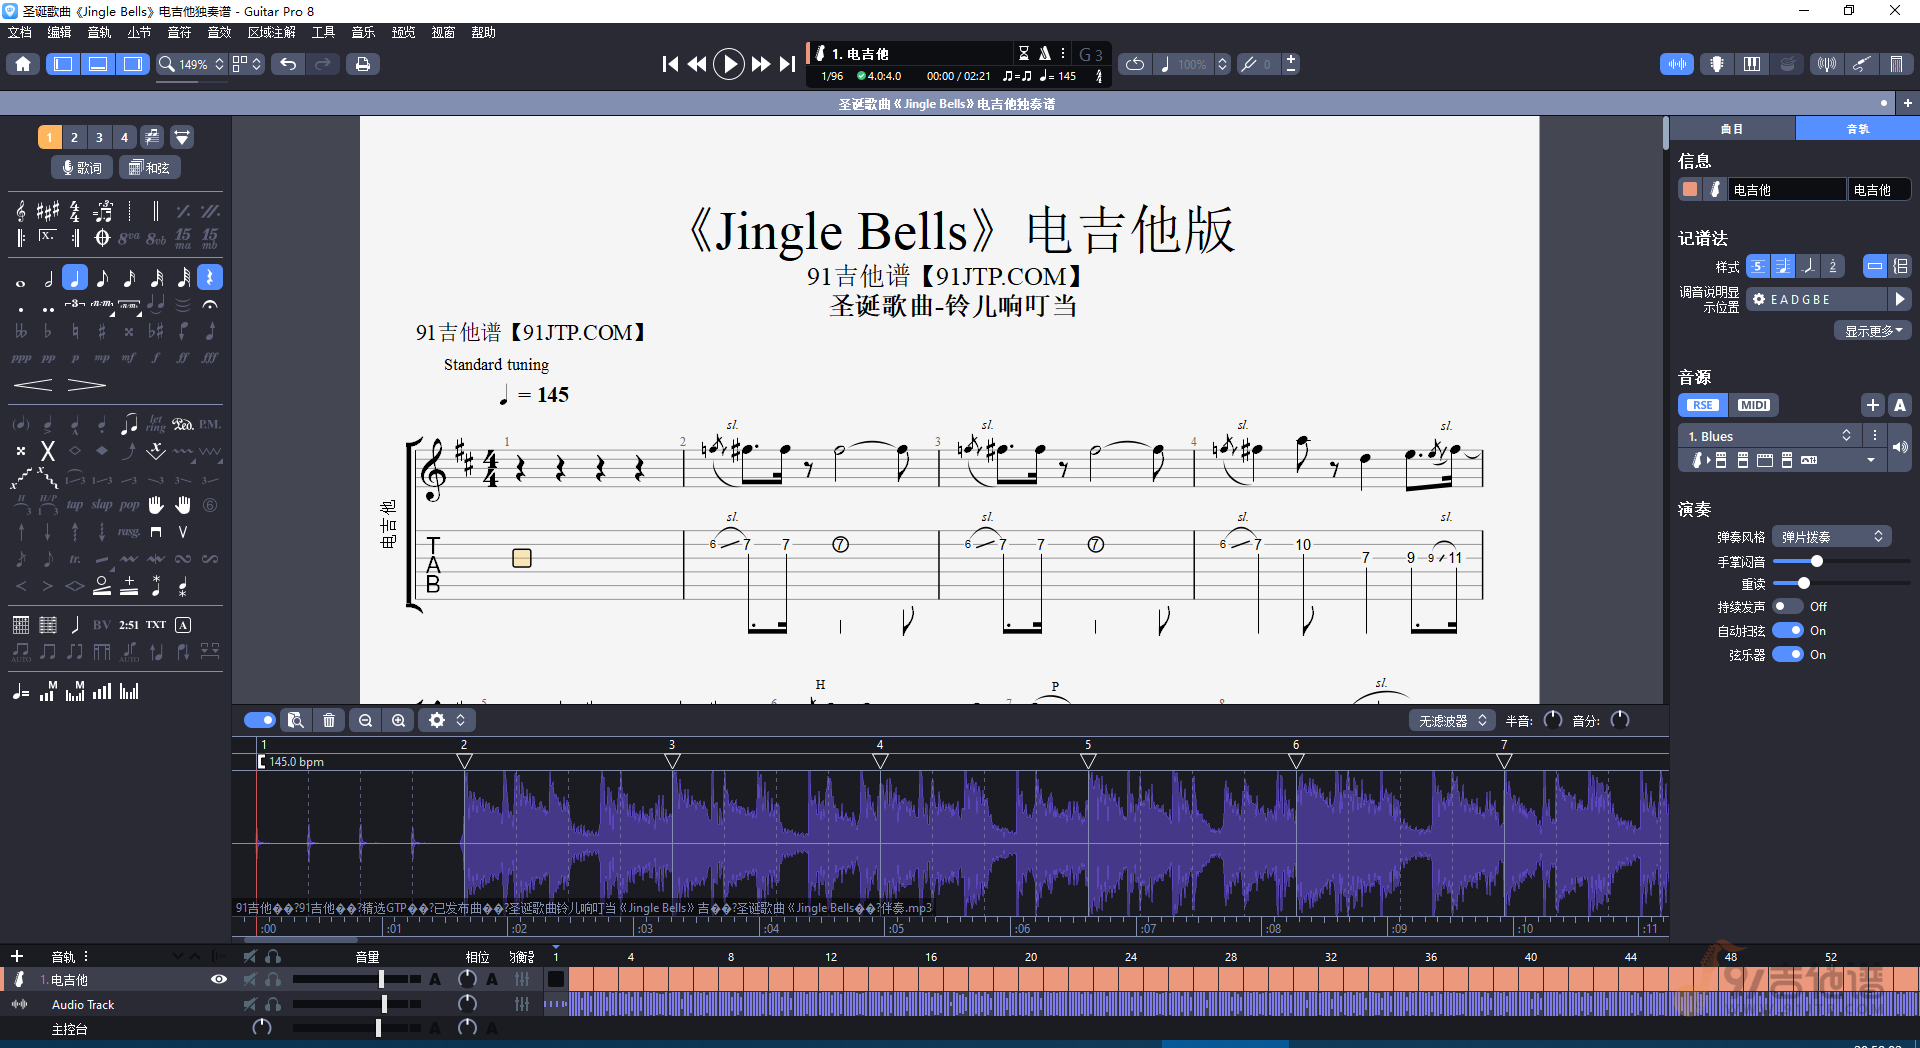The width and height of the screenshot is (1920, 1048).
Task: Open the 工具 menu
Action: (323, 33)
